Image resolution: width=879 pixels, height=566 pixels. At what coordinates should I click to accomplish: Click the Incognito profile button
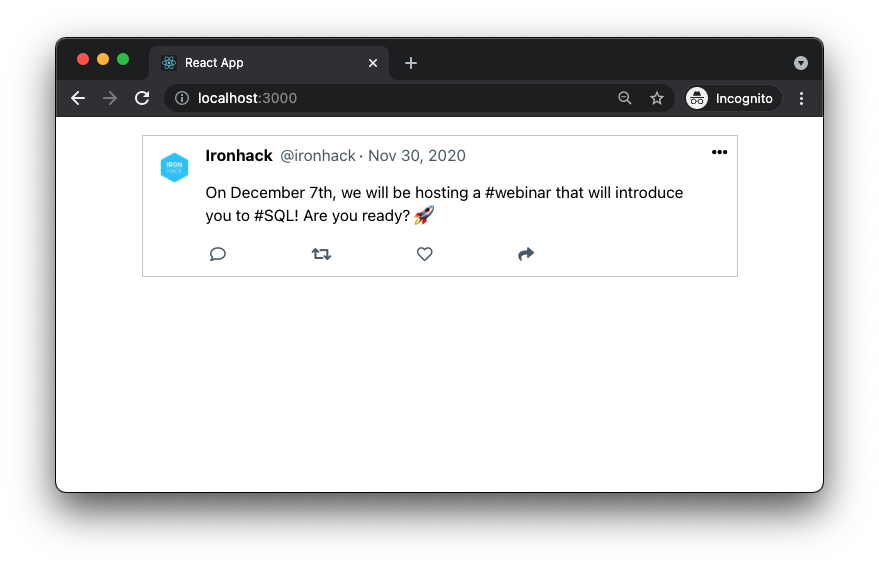point(732,98)
